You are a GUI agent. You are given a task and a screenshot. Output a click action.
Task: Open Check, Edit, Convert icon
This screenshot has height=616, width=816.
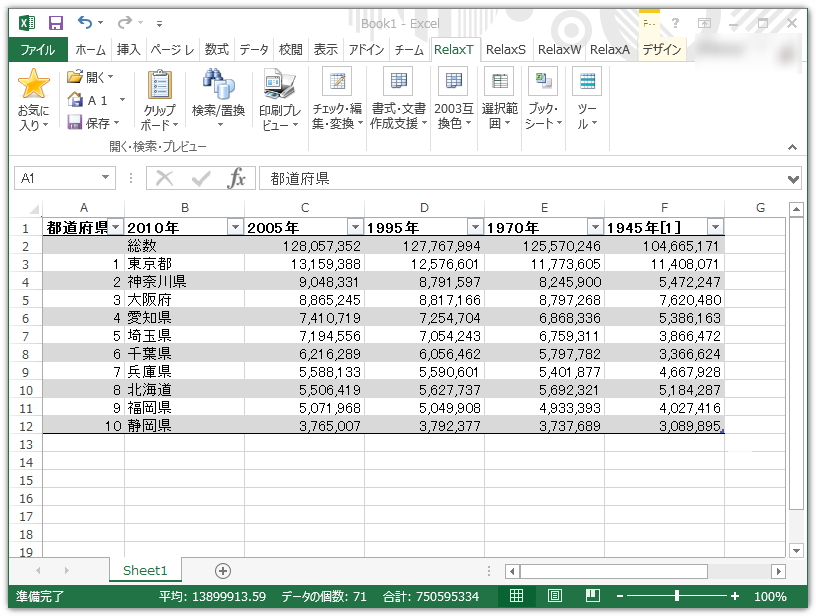pos(337,81)
